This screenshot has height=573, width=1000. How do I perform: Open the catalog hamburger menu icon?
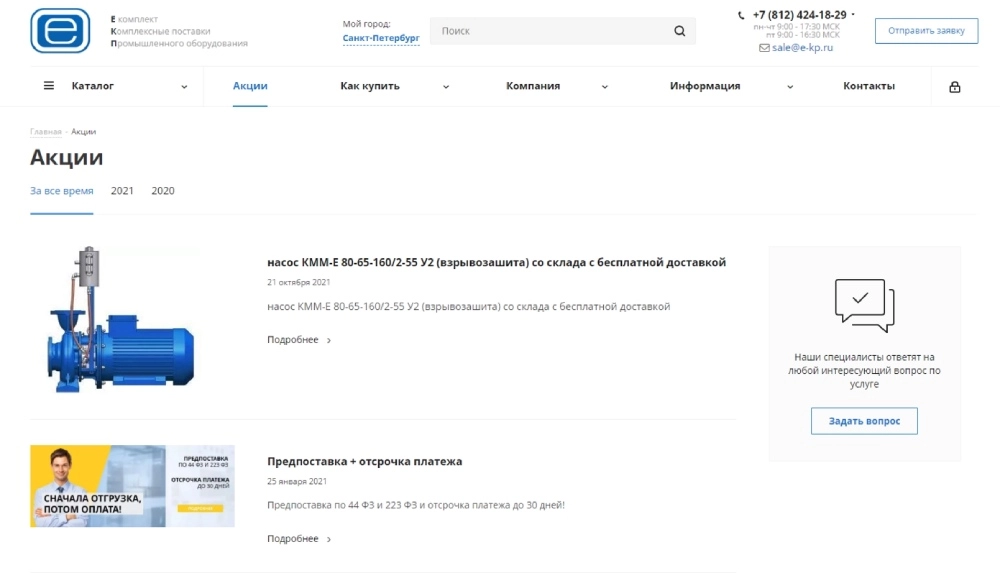[x=48, y=86]
